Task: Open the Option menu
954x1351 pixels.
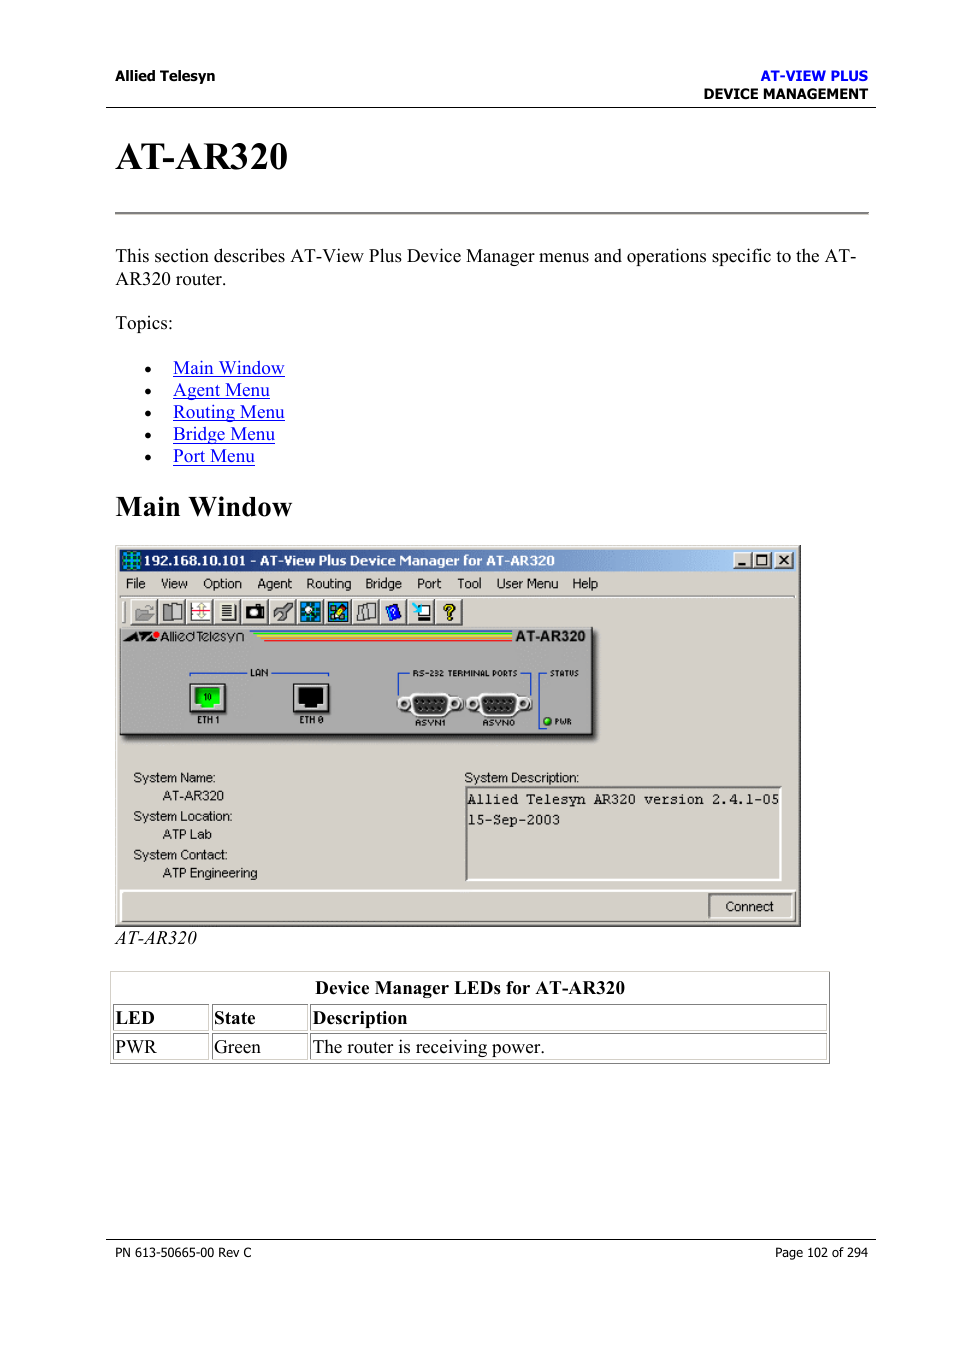Action: tap(222, 584)
